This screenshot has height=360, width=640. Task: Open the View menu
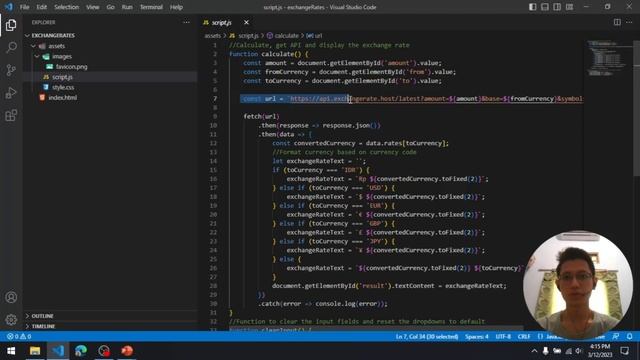(x=93, y=7)
